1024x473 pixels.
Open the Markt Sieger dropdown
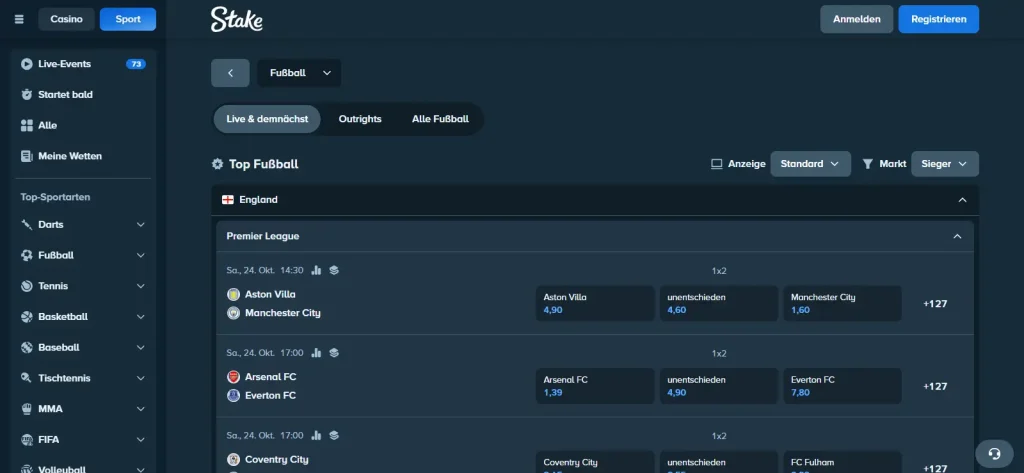945,164
